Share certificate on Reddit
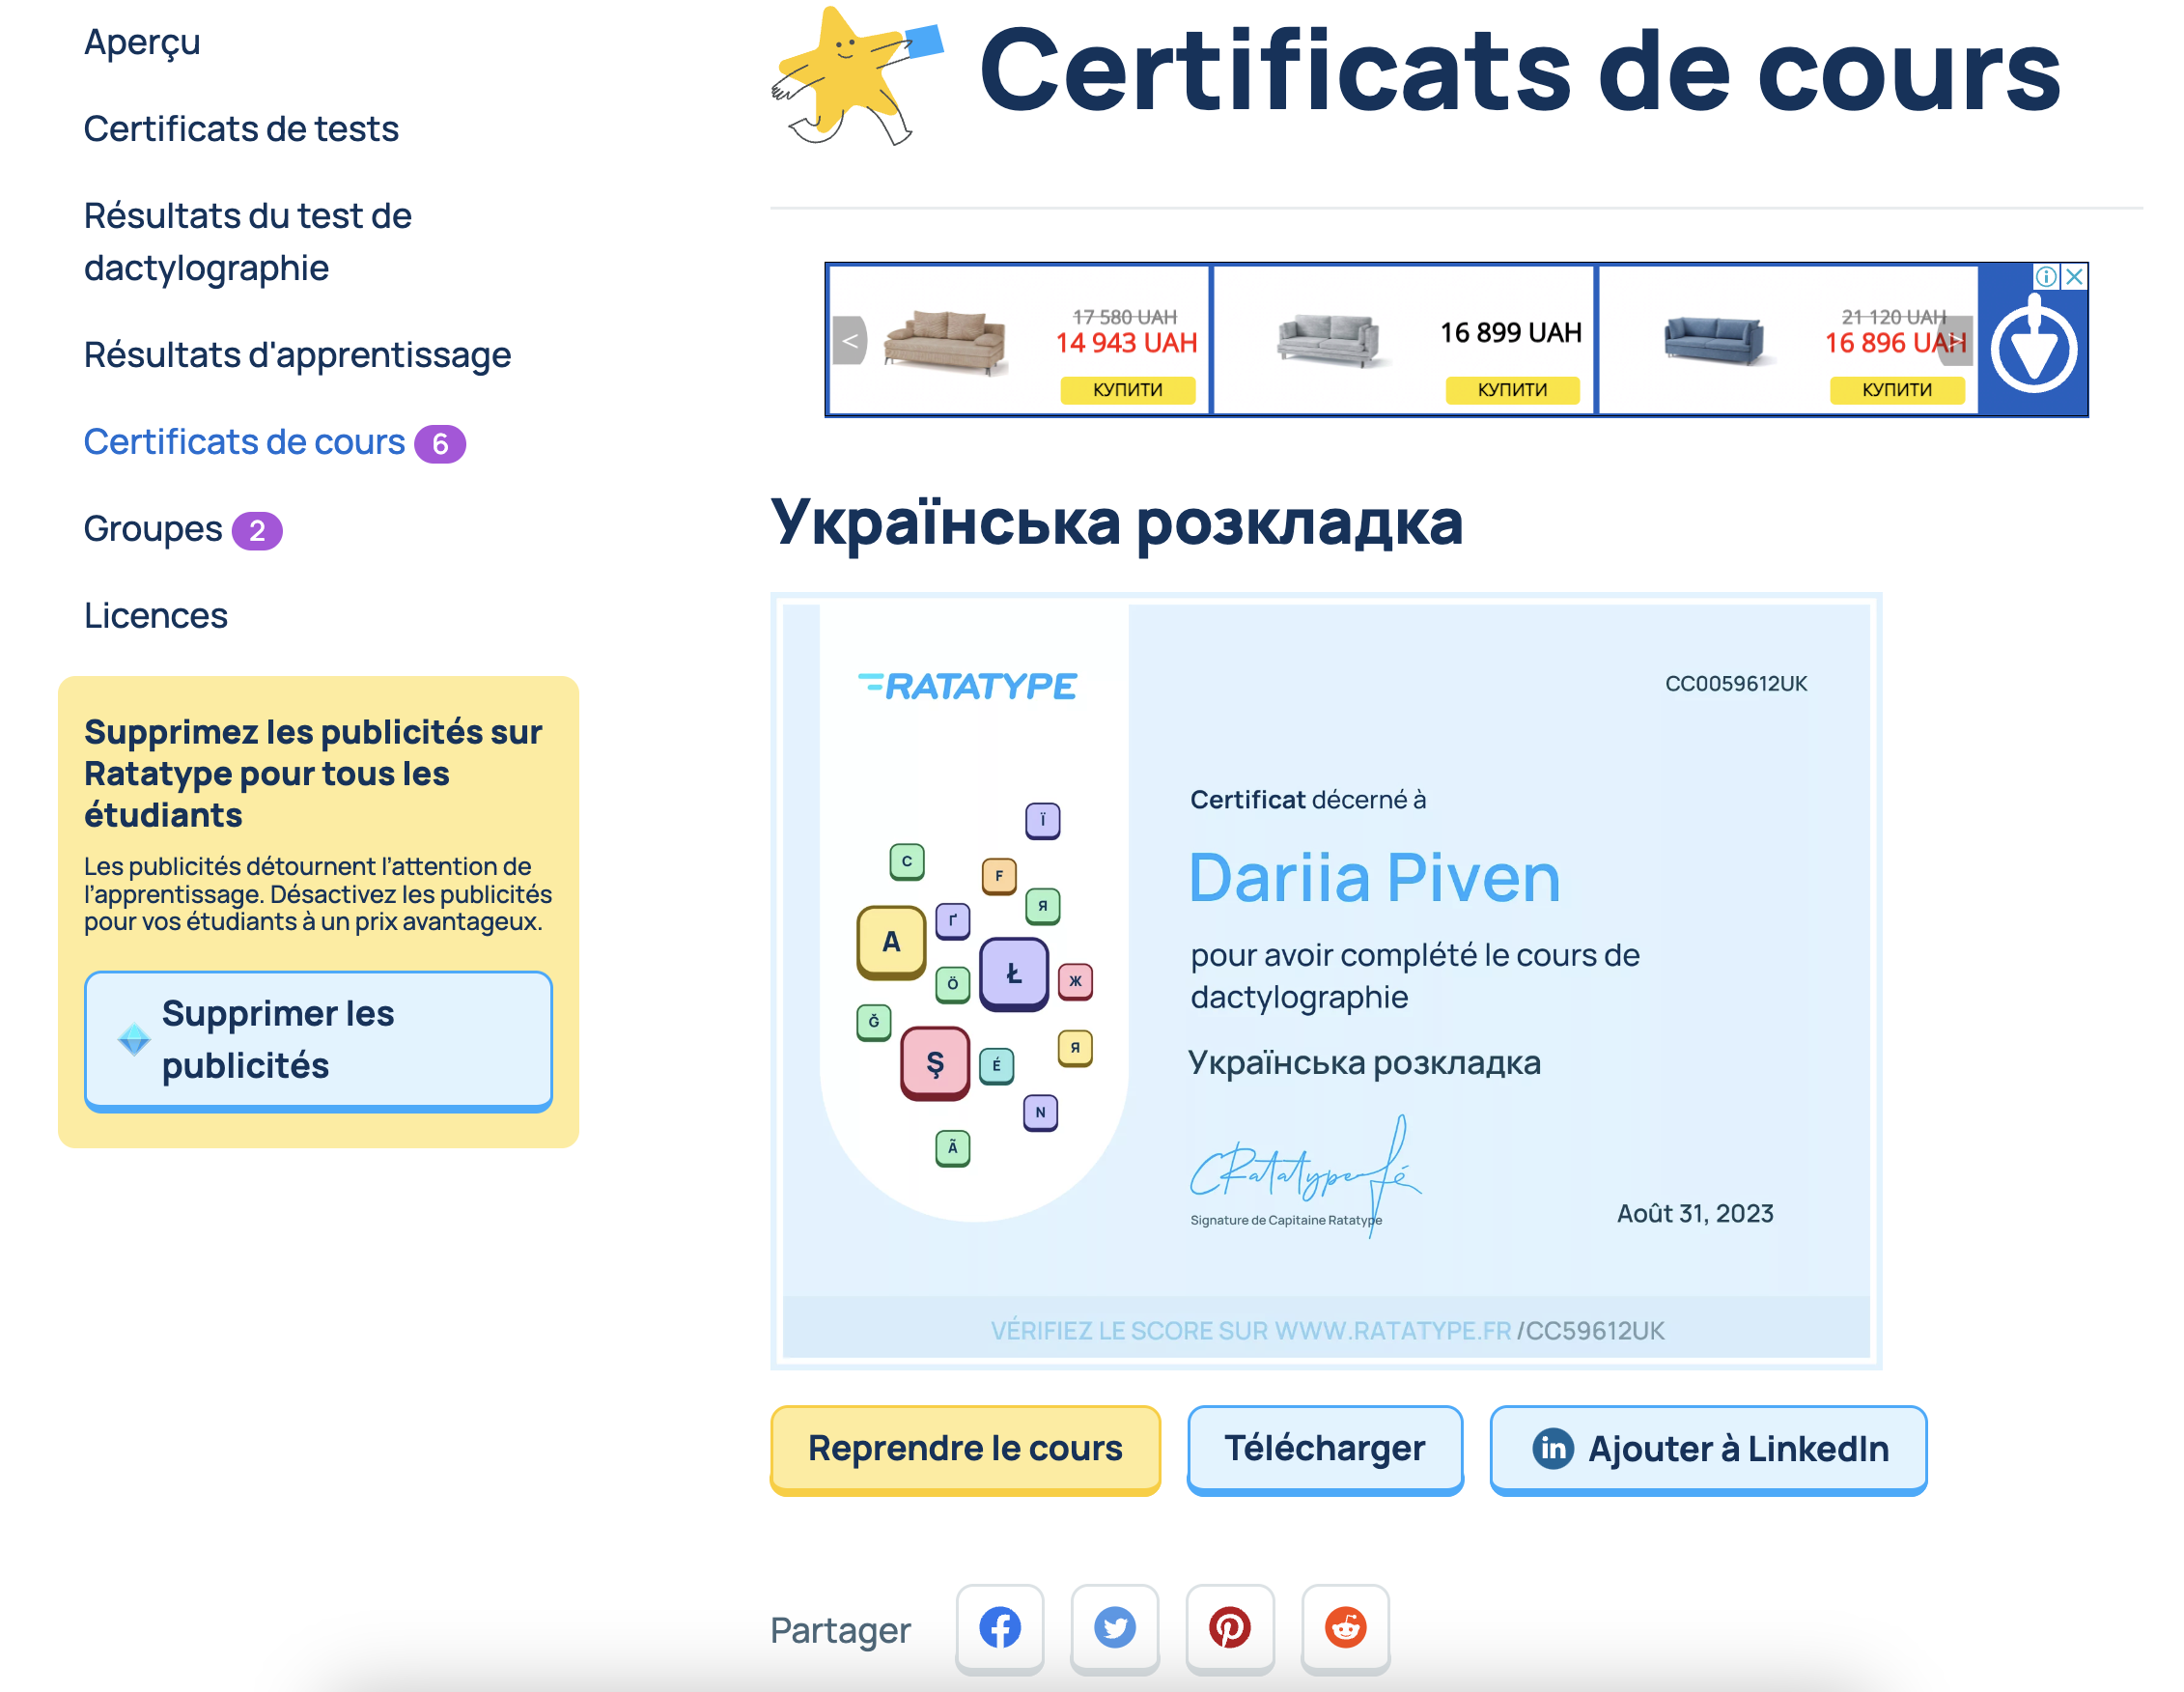 [x=1345, y=1627]
